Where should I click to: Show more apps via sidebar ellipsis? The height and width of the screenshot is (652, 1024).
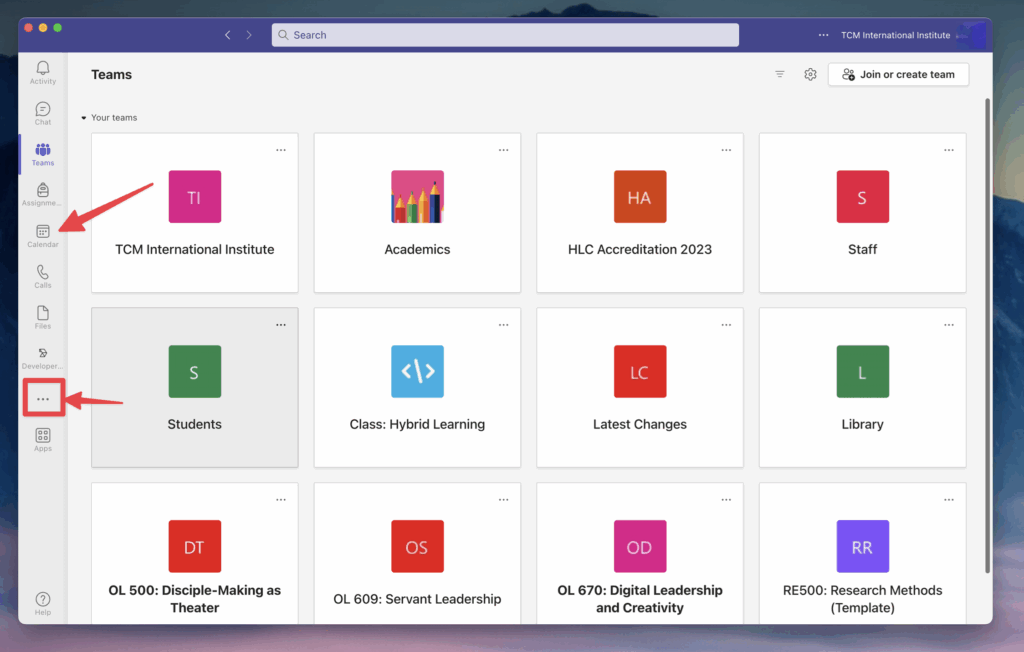click(43, 399)
